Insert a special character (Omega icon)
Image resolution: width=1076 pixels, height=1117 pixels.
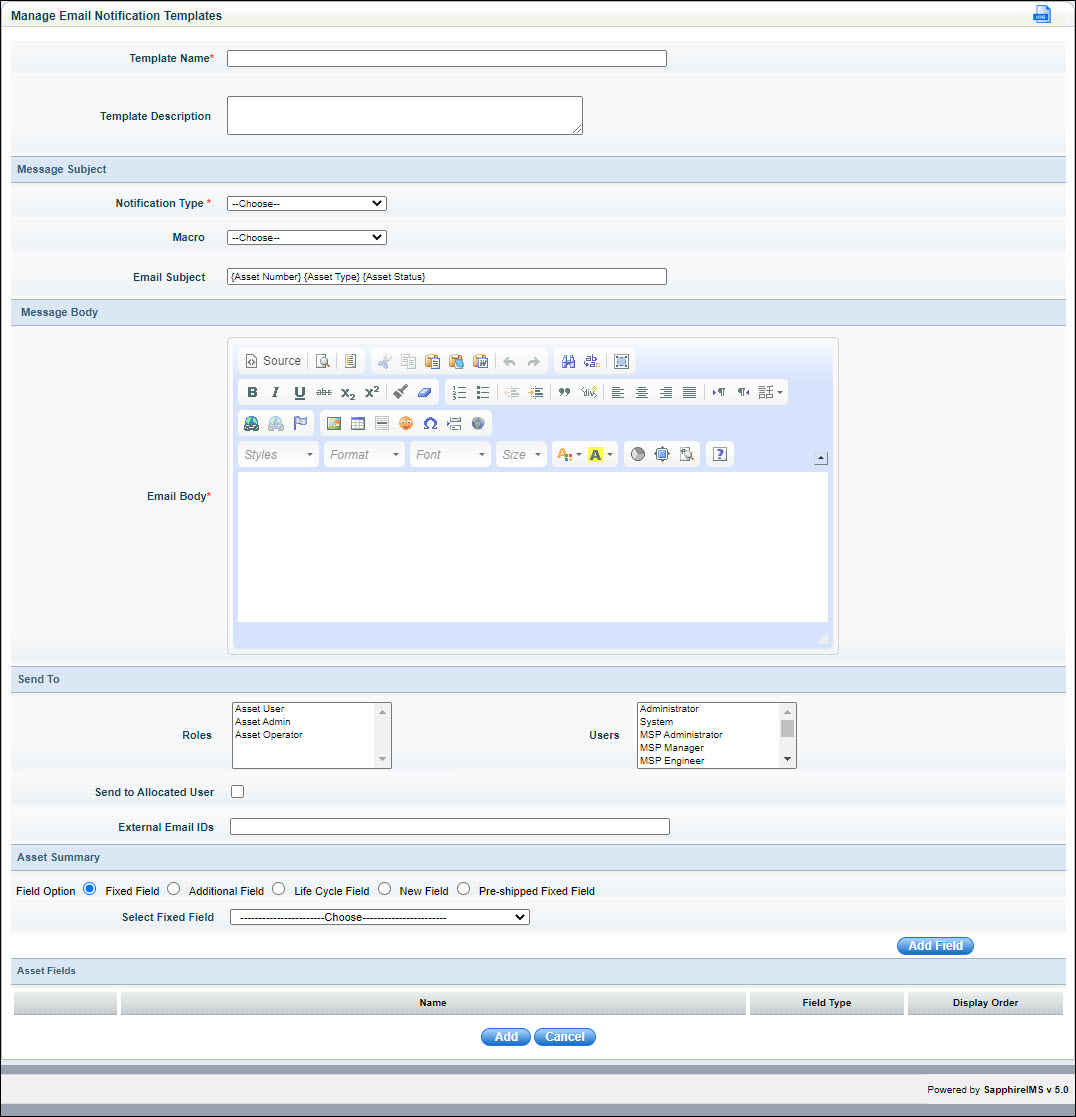tap(429, 422)
